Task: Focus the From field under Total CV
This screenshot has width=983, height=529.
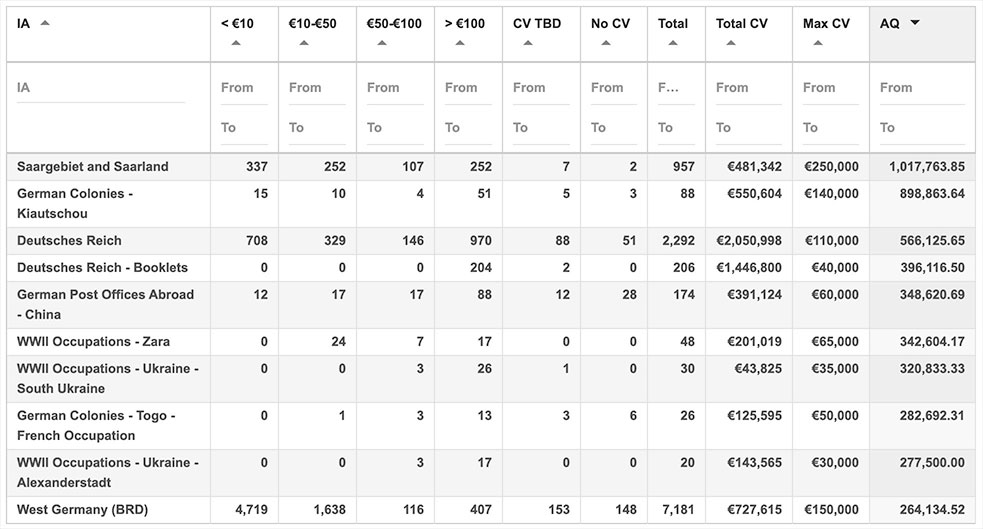Action: [x=747, y=88]
